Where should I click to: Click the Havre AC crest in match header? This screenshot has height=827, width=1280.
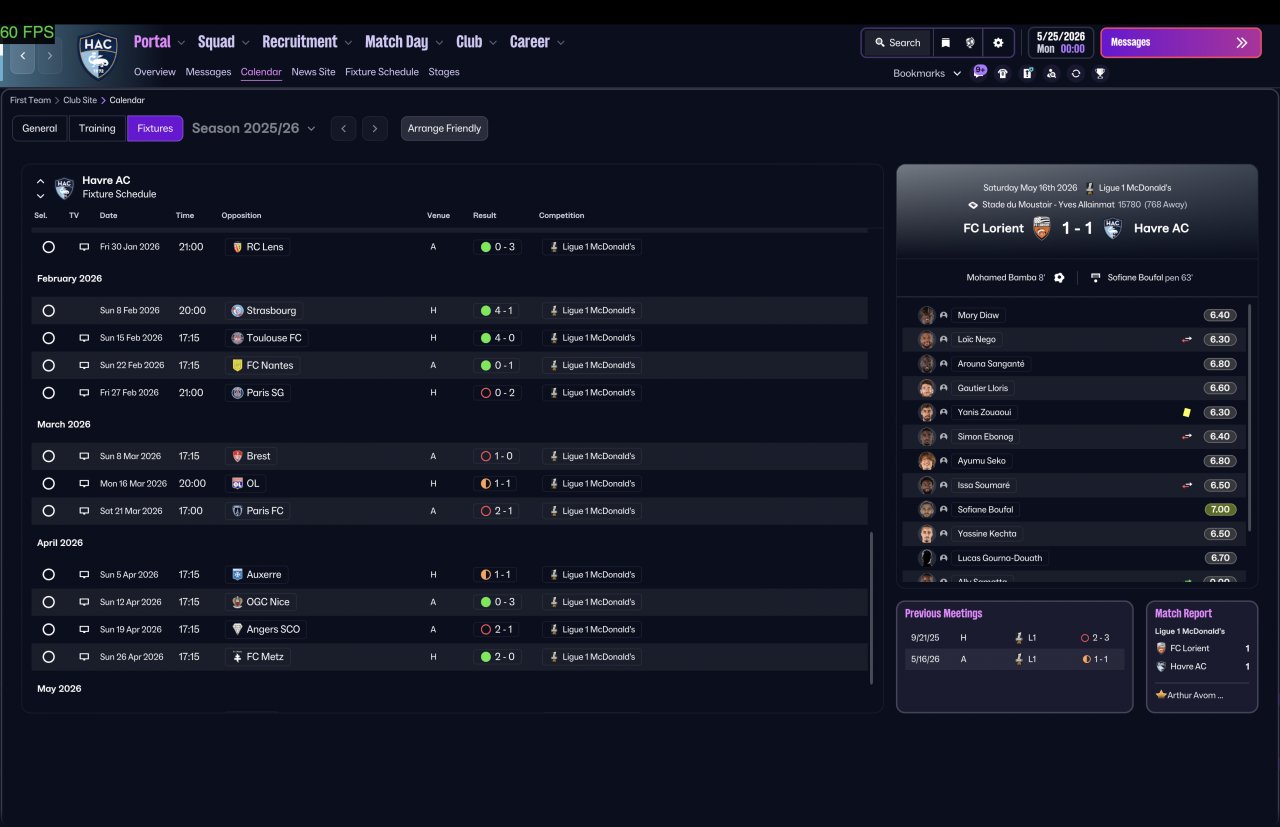tap(1112, 228)
